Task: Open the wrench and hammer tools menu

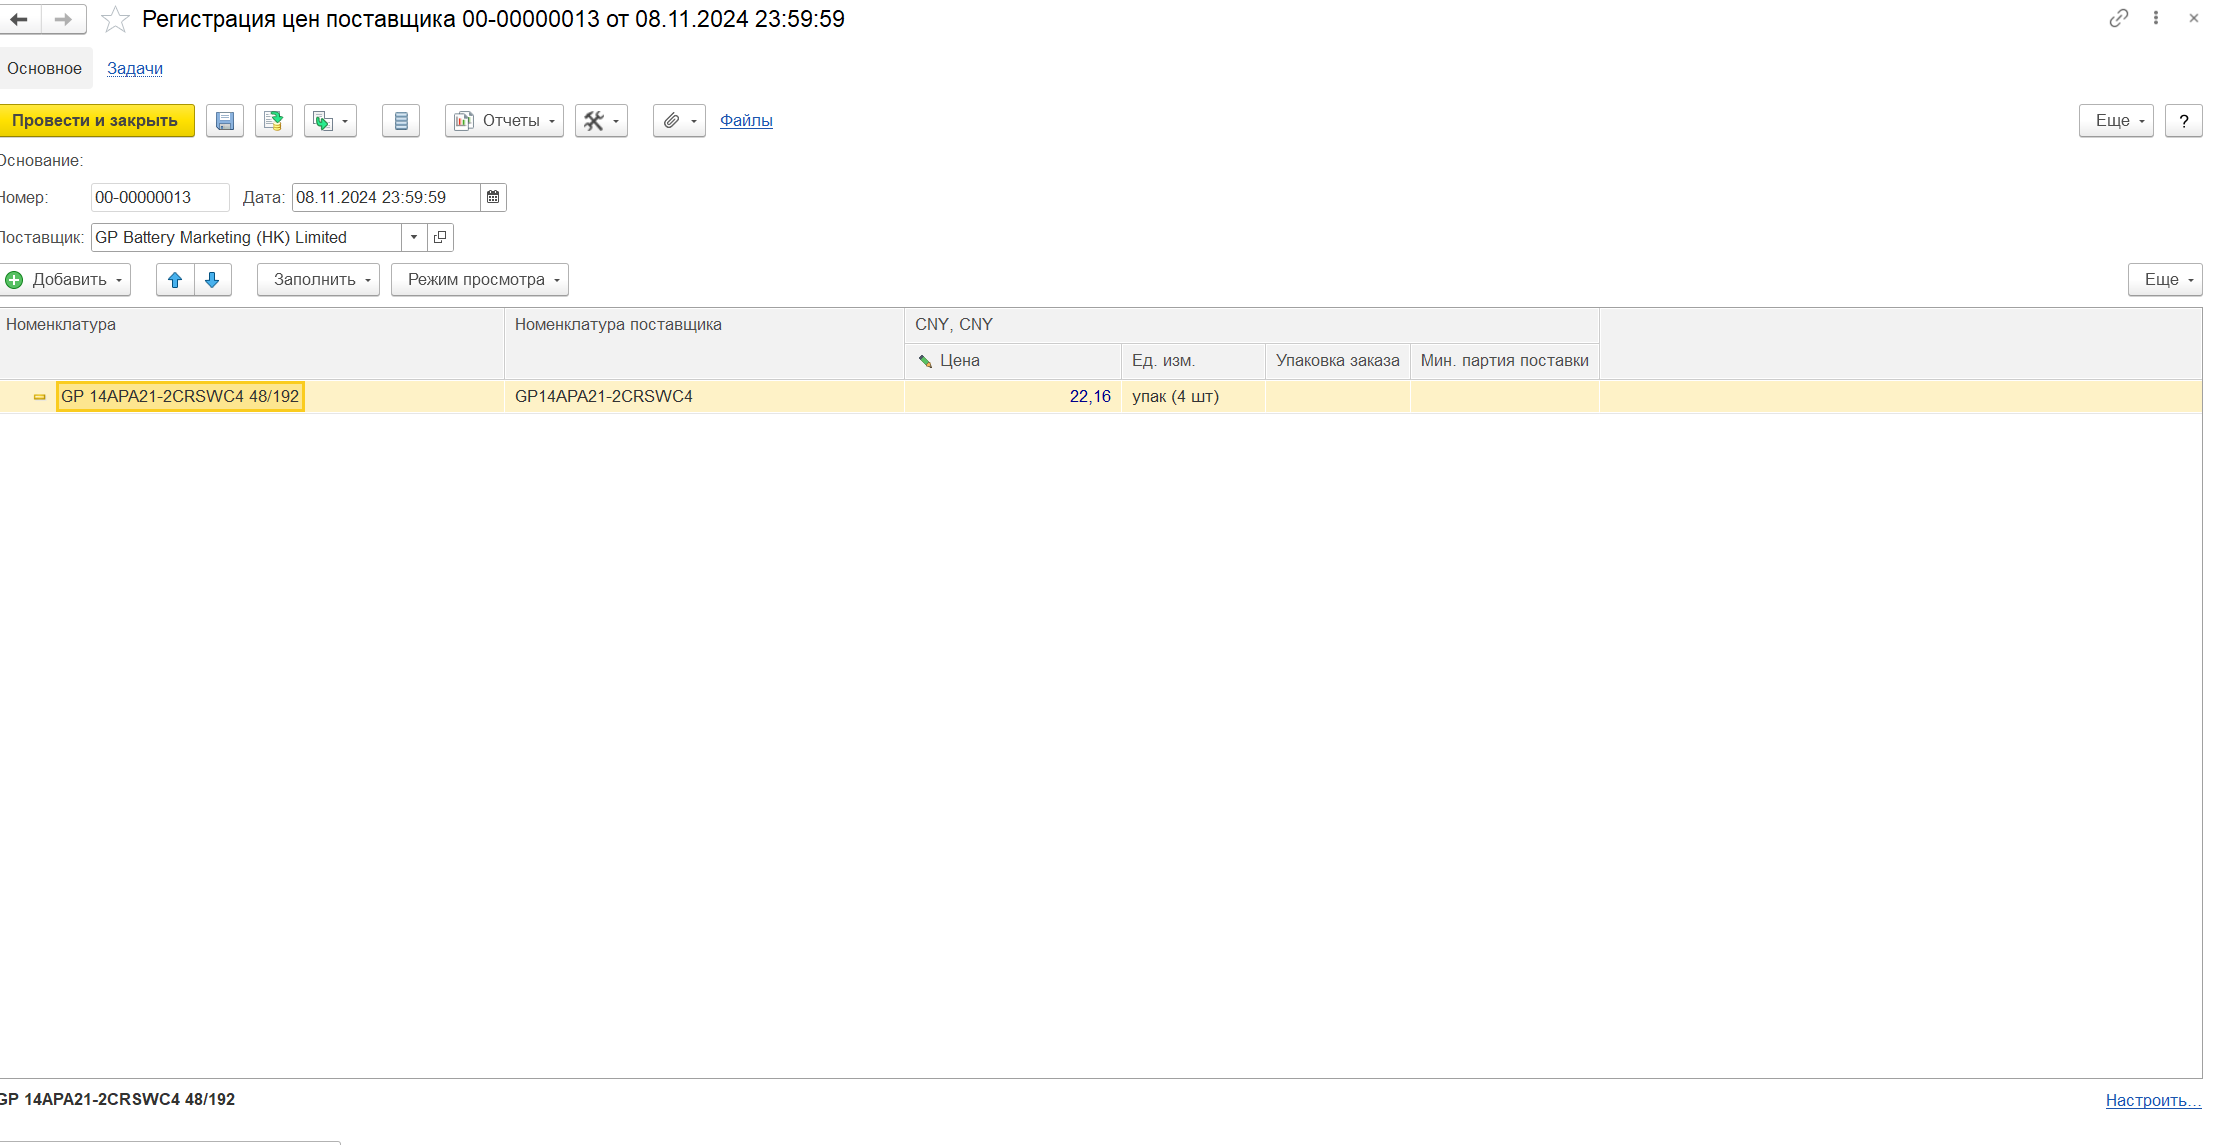Action: point(601,121)
